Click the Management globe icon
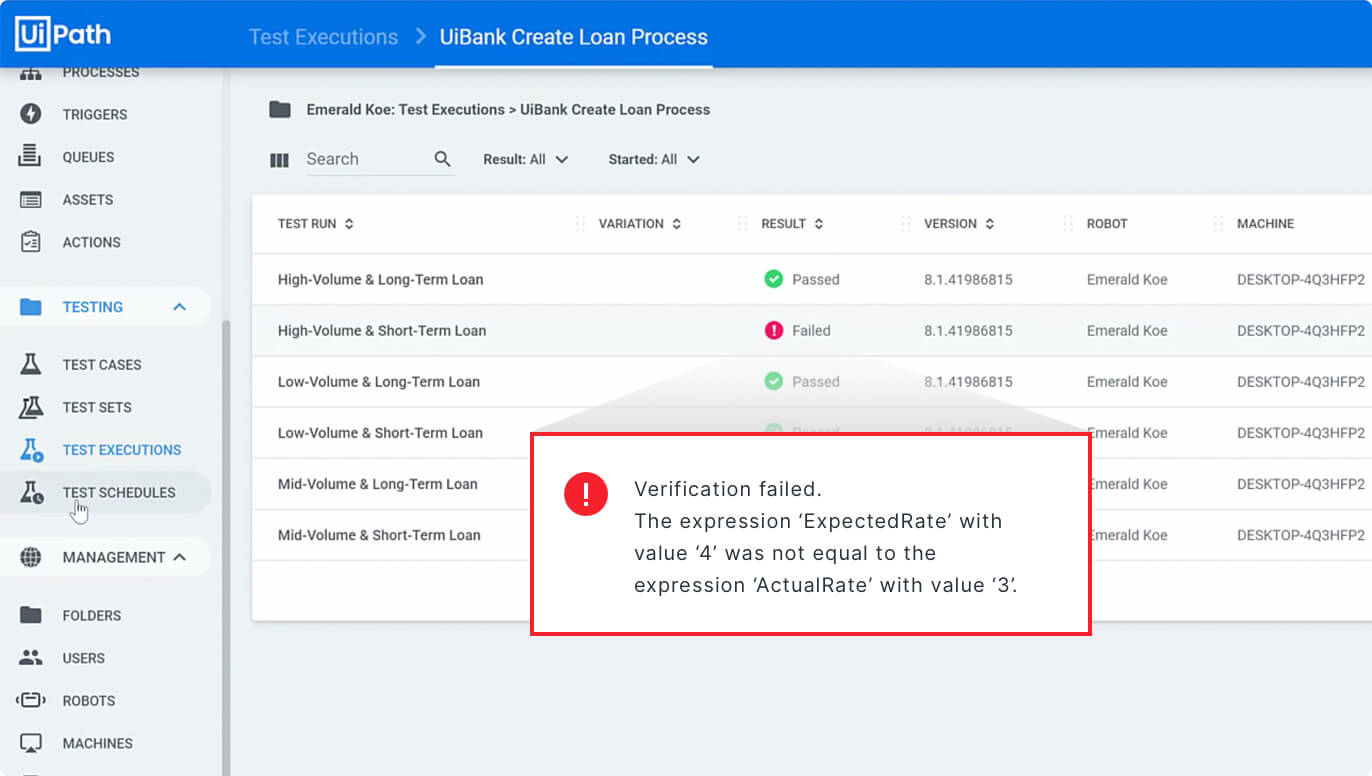The image size is (1372, 776). tap(31, 557)
